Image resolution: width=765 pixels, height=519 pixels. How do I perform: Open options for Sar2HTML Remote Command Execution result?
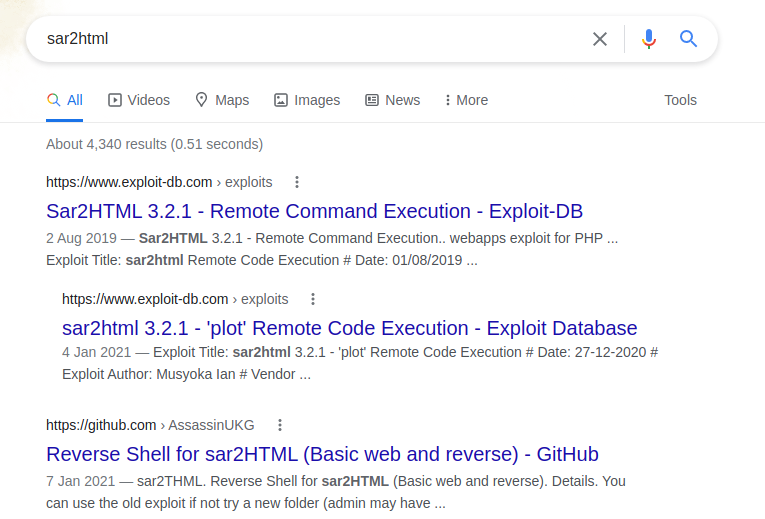(x=297, y=182)
